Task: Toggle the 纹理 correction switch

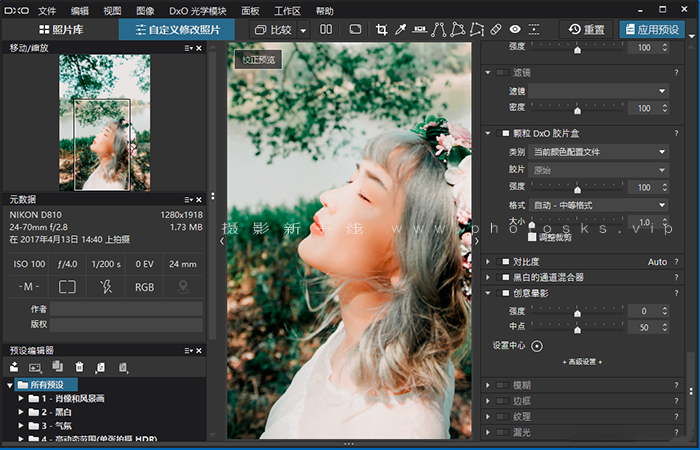Action: click(503, 417)
